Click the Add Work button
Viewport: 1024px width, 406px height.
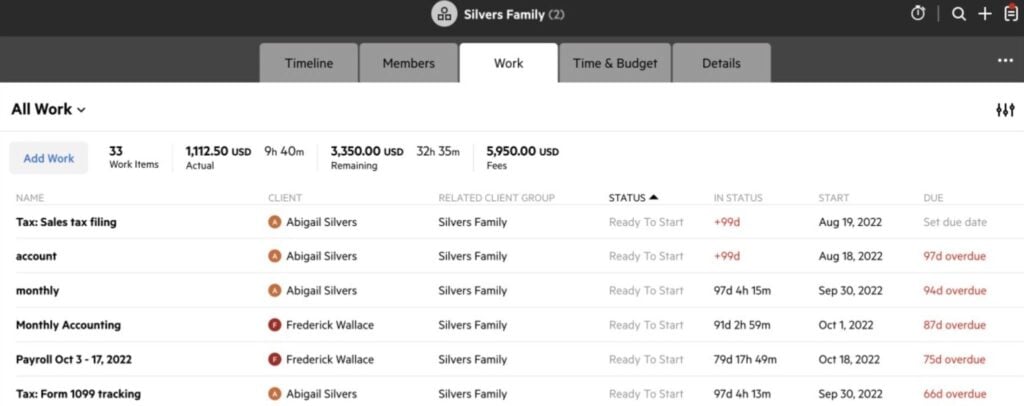click(x=48, y=158)
